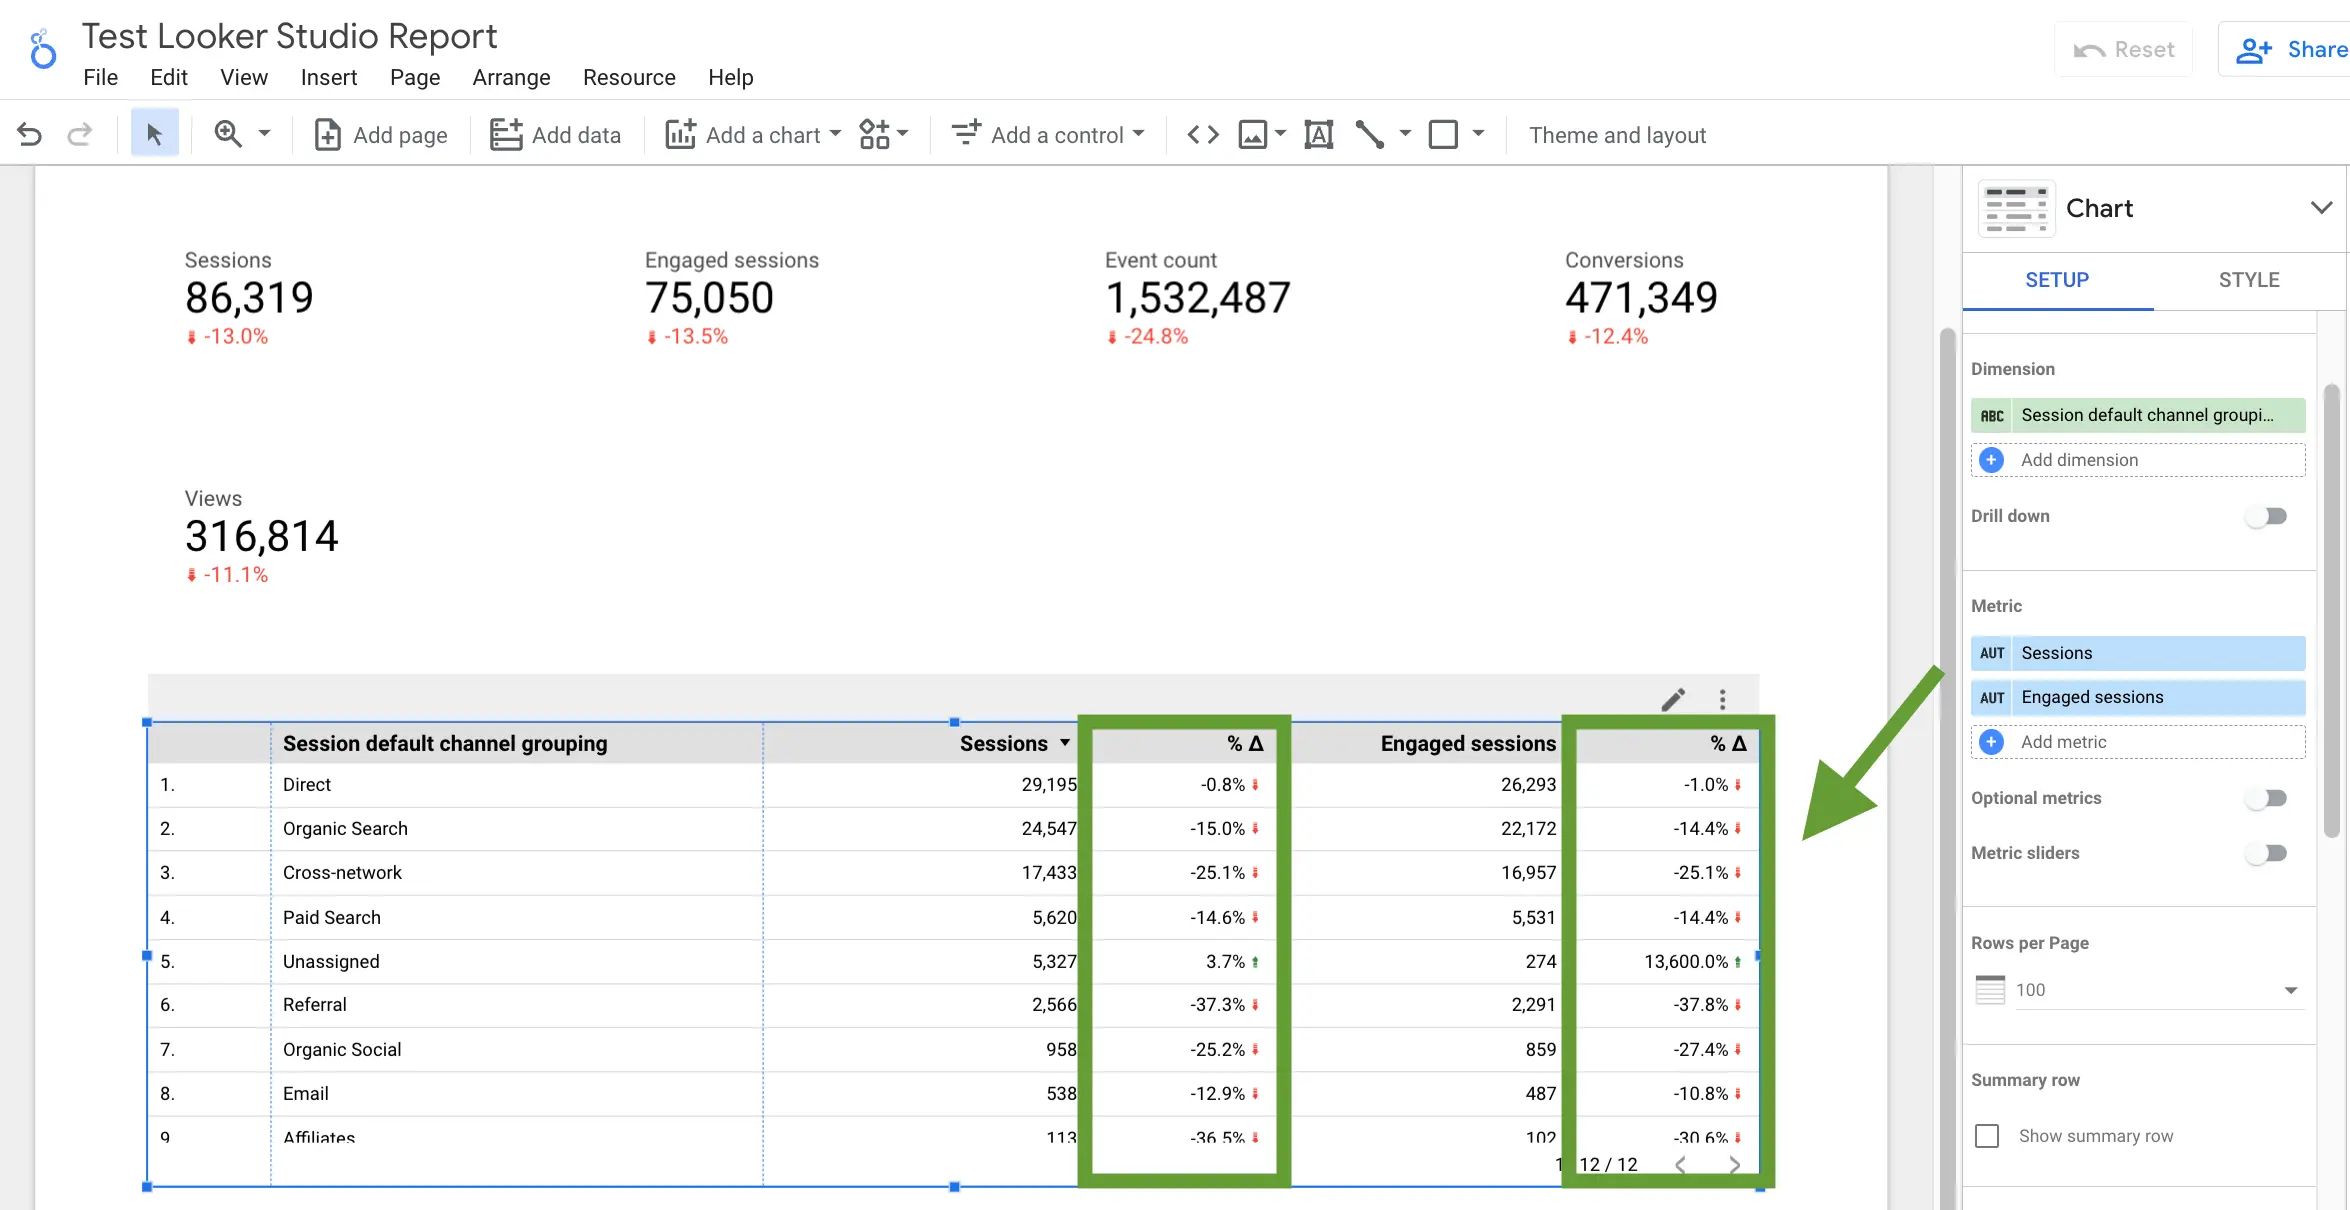Open Add a control dropdown
This screenshot has height=1210, width=2350.
[1047, 134]
